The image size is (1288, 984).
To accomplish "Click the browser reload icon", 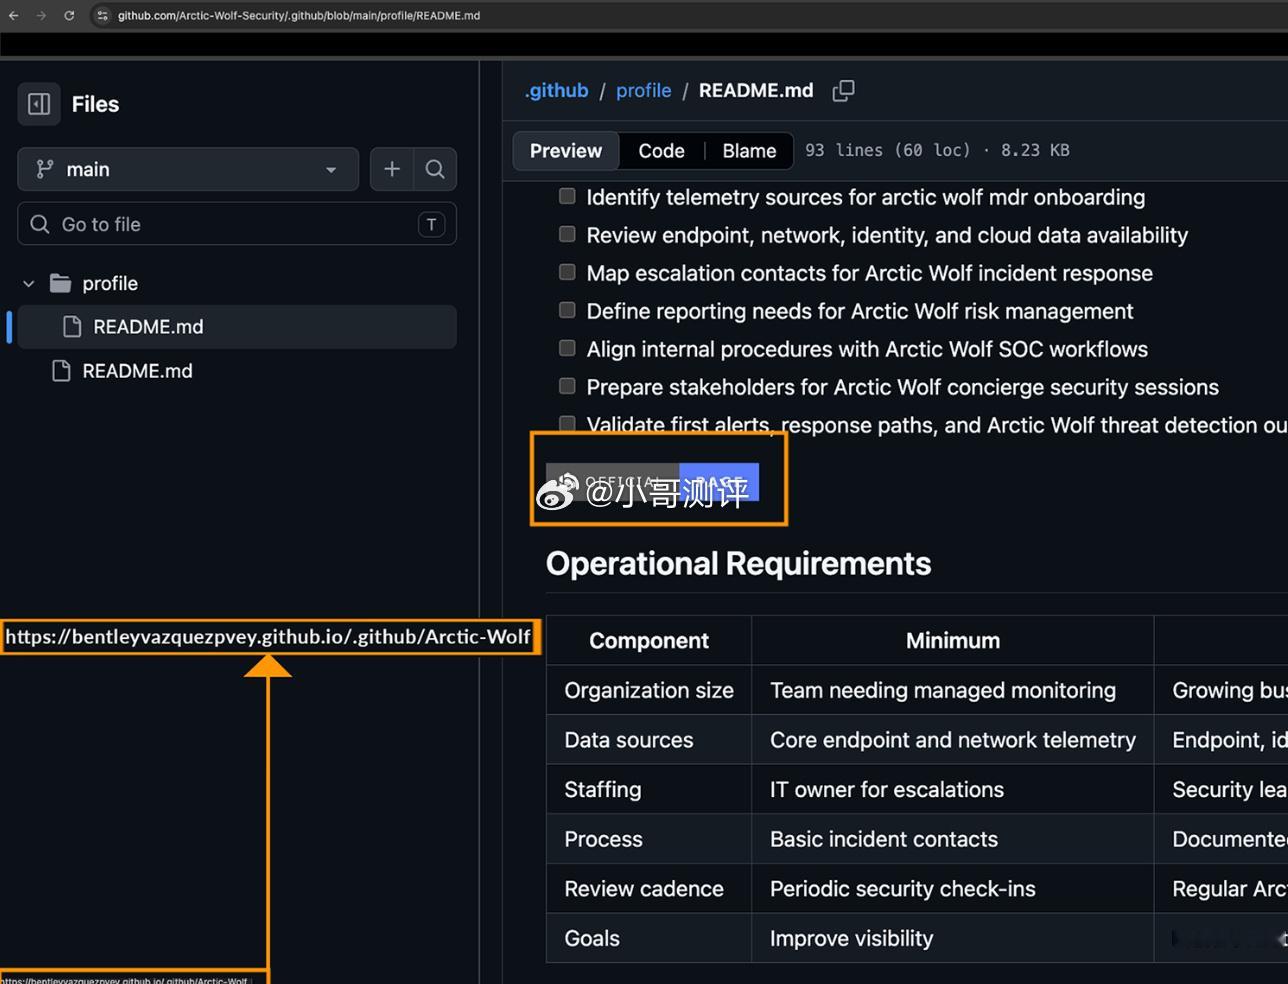I will pyautogui.click(x=69, y=15).
